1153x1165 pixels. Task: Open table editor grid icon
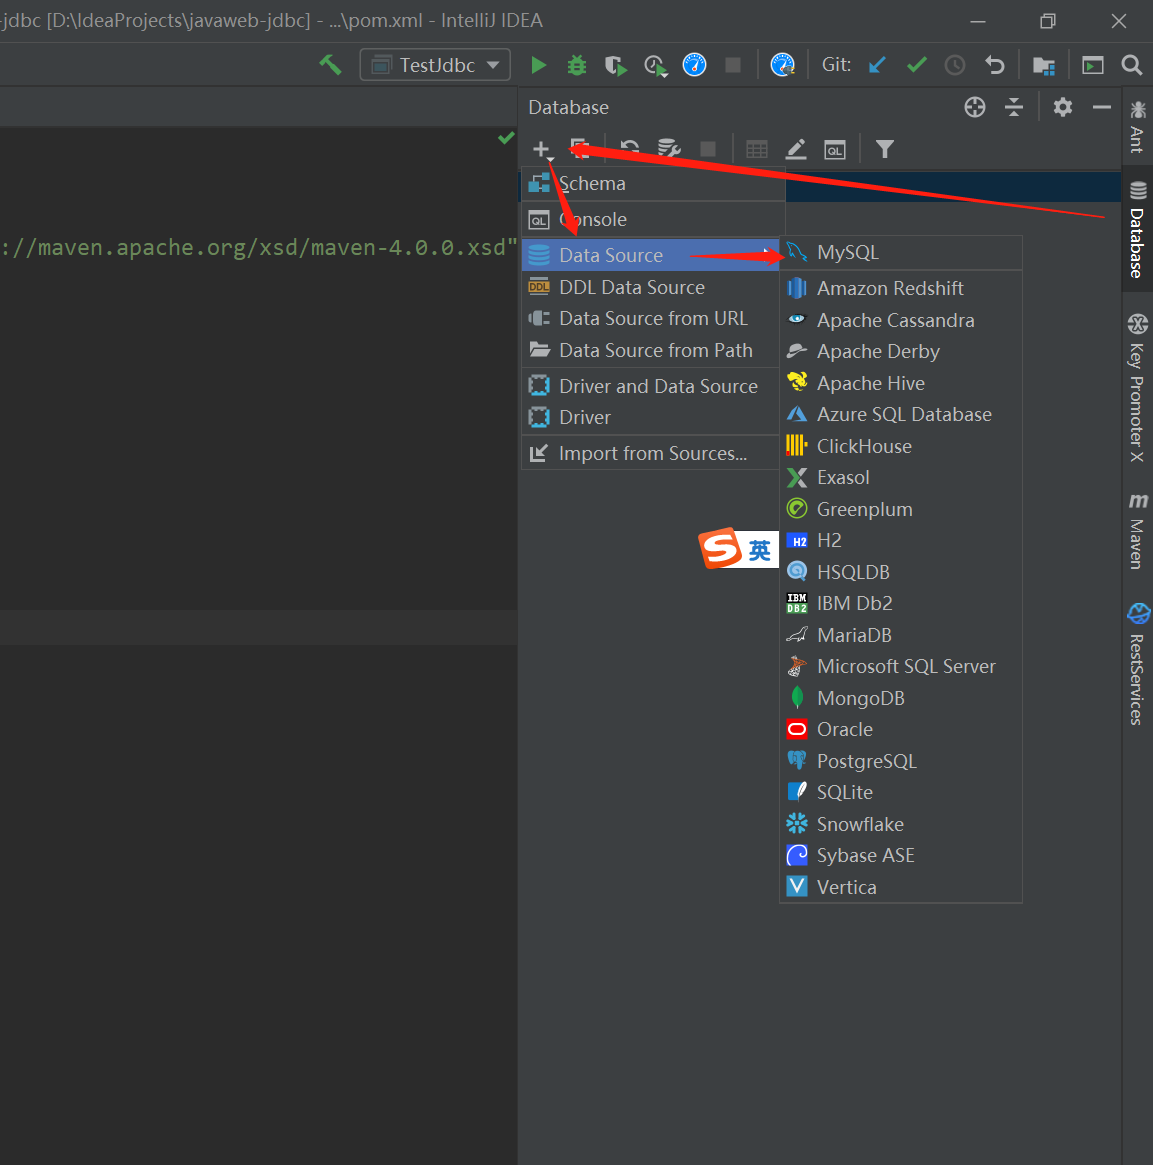756,149
